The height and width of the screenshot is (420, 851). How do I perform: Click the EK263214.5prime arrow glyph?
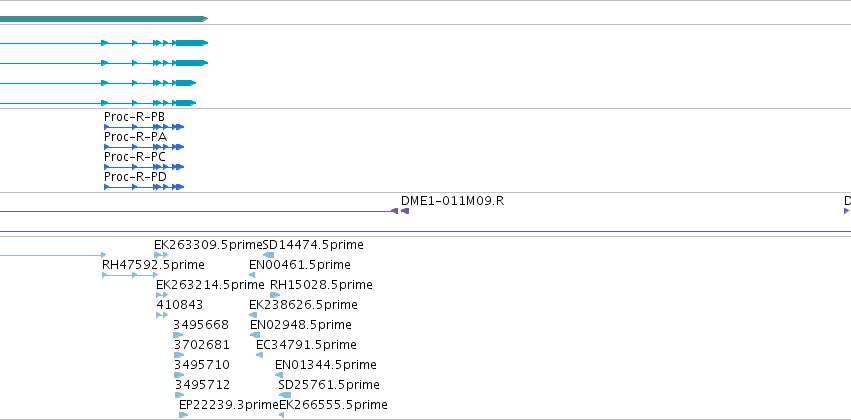[162, 295]
